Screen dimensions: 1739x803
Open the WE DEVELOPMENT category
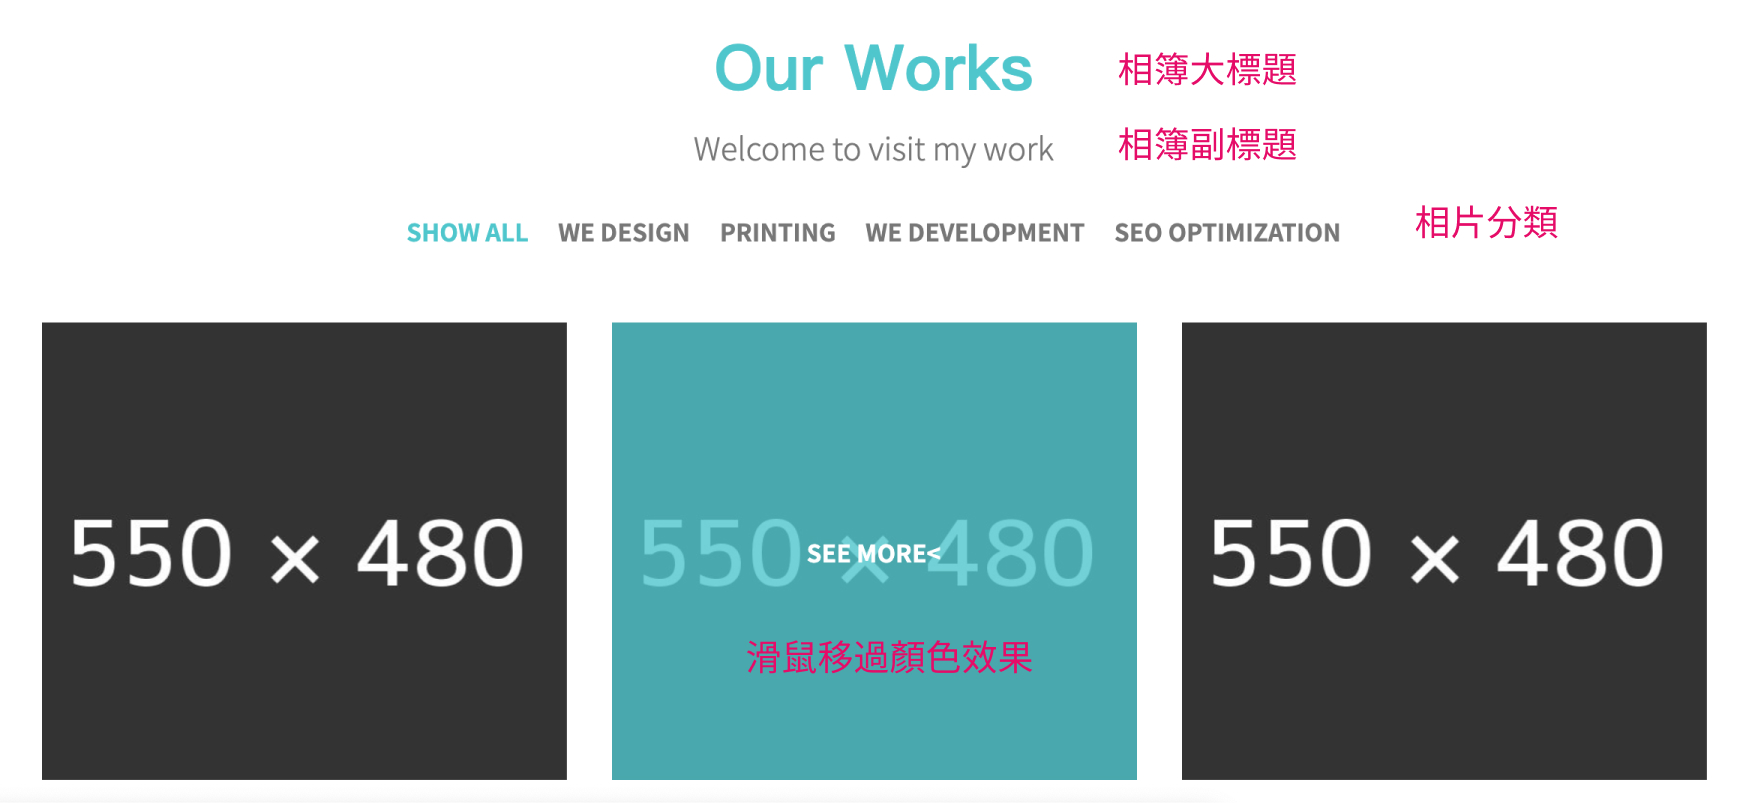975,233
